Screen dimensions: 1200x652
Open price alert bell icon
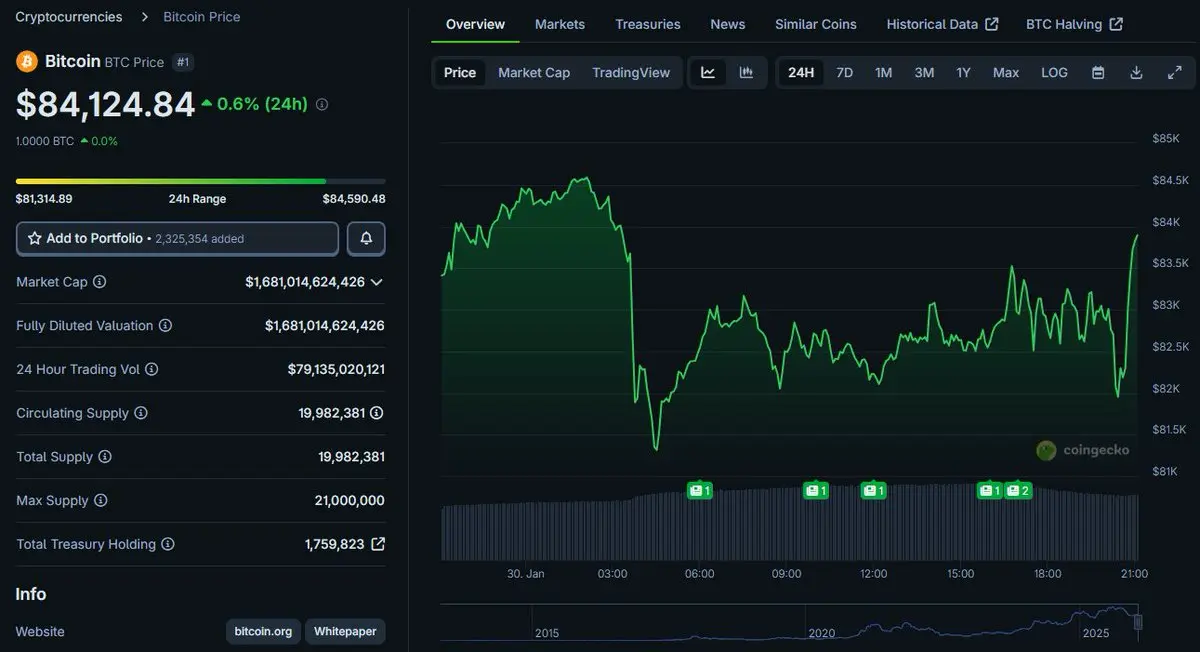366,239
